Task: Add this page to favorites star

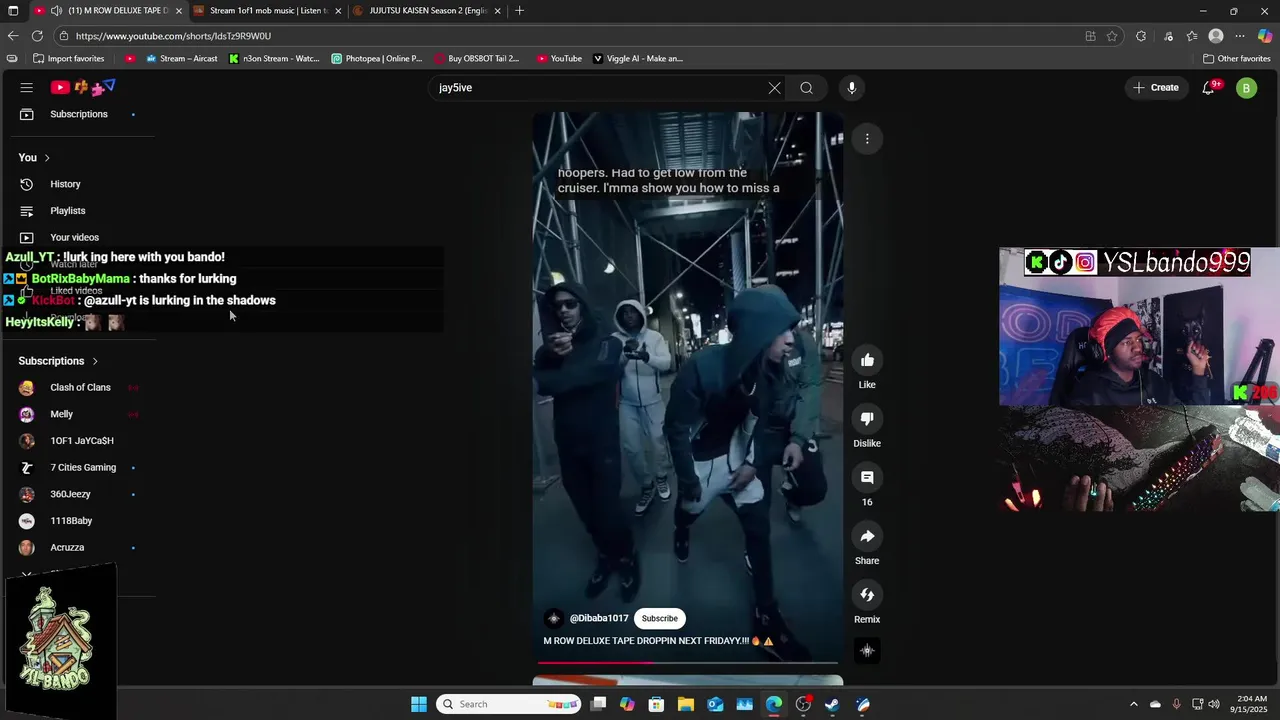Action: [1112, 36]
